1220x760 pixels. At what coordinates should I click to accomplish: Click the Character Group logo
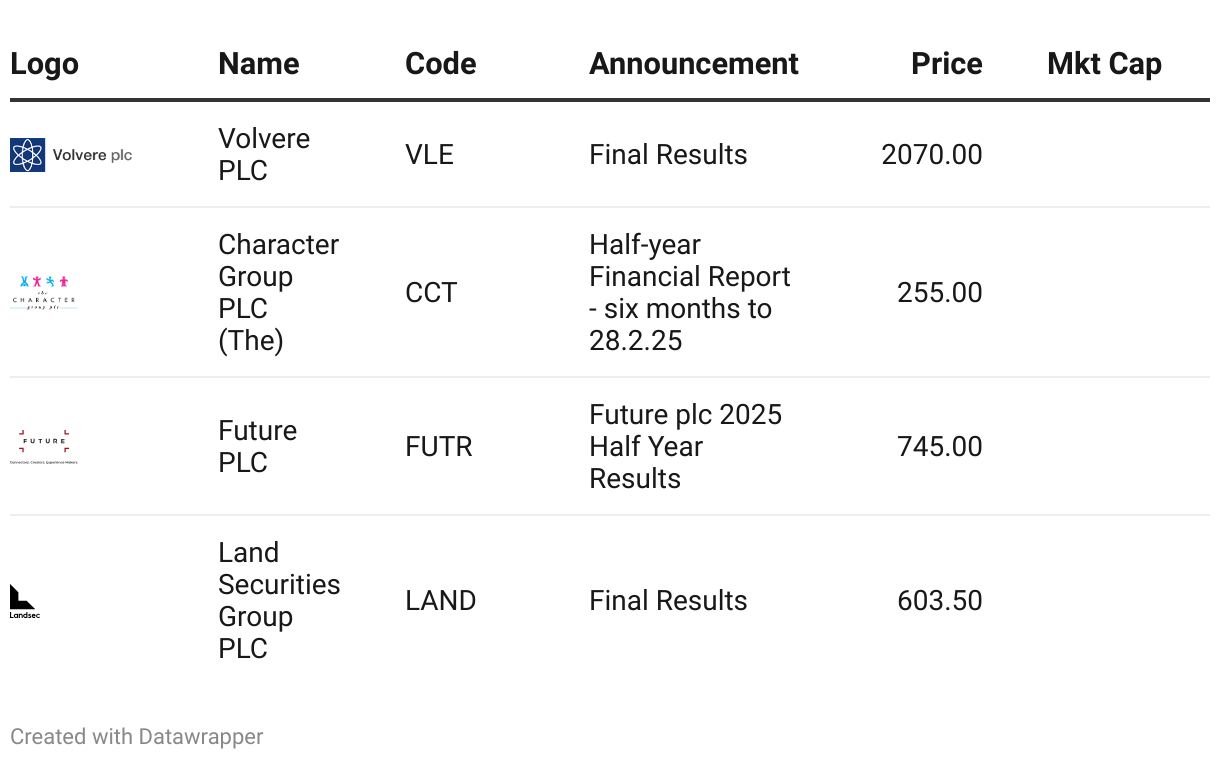44,293
